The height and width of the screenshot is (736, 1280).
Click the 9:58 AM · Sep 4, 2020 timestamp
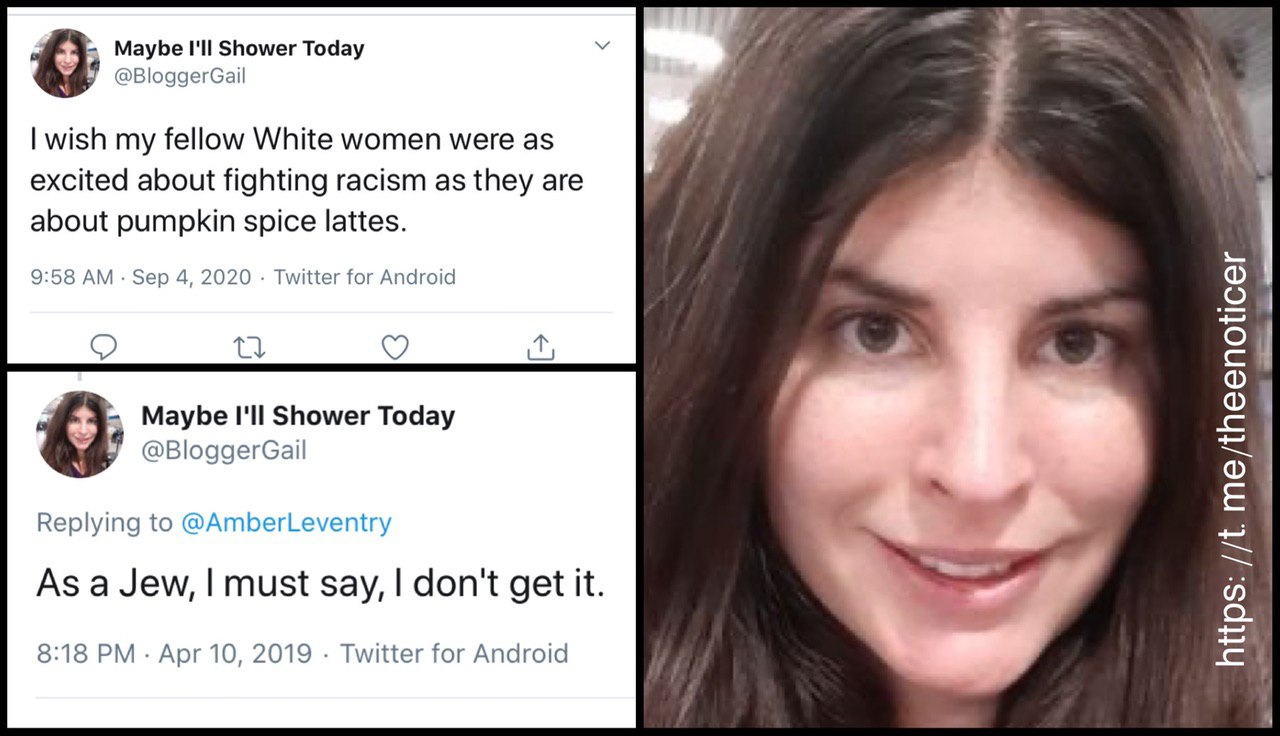[x=140, y=277]
